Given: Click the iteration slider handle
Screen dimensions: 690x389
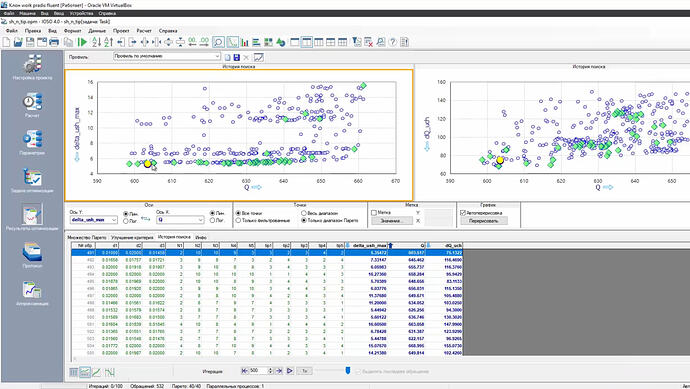Looking at the screenshot, I should click(x=348, y=371).
